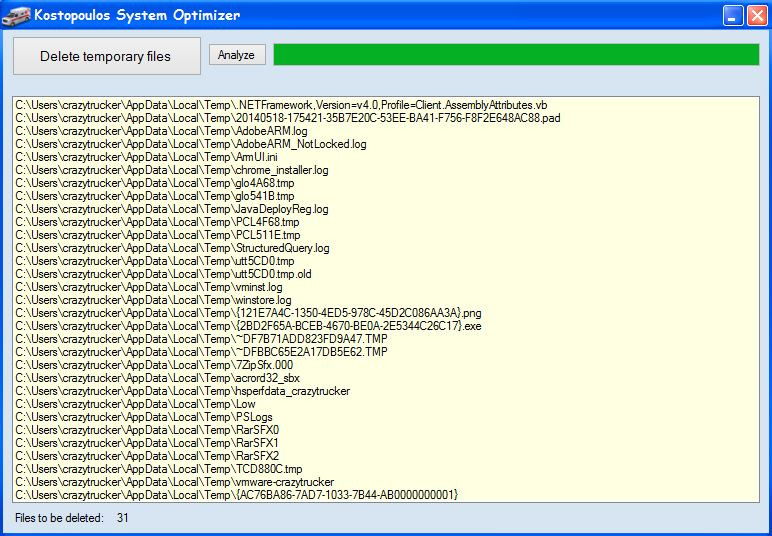This screenshot has width=772, height=536.
Task: Select the RarSFX2 entry
Action: (x=147, y=455)
